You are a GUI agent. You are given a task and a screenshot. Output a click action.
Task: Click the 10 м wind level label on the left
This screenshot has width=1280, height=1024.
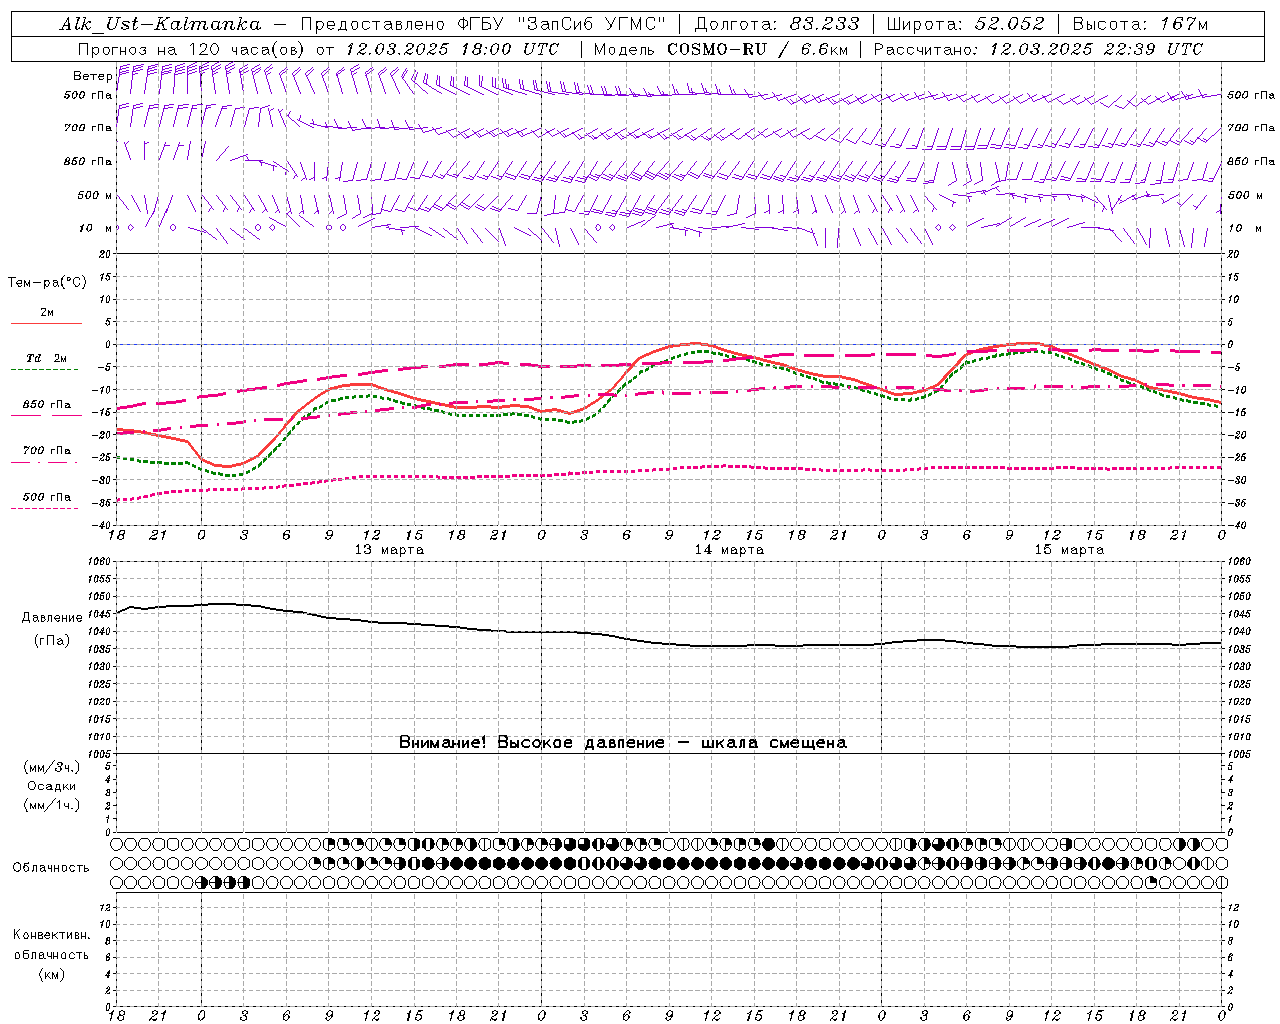[96, 229]
